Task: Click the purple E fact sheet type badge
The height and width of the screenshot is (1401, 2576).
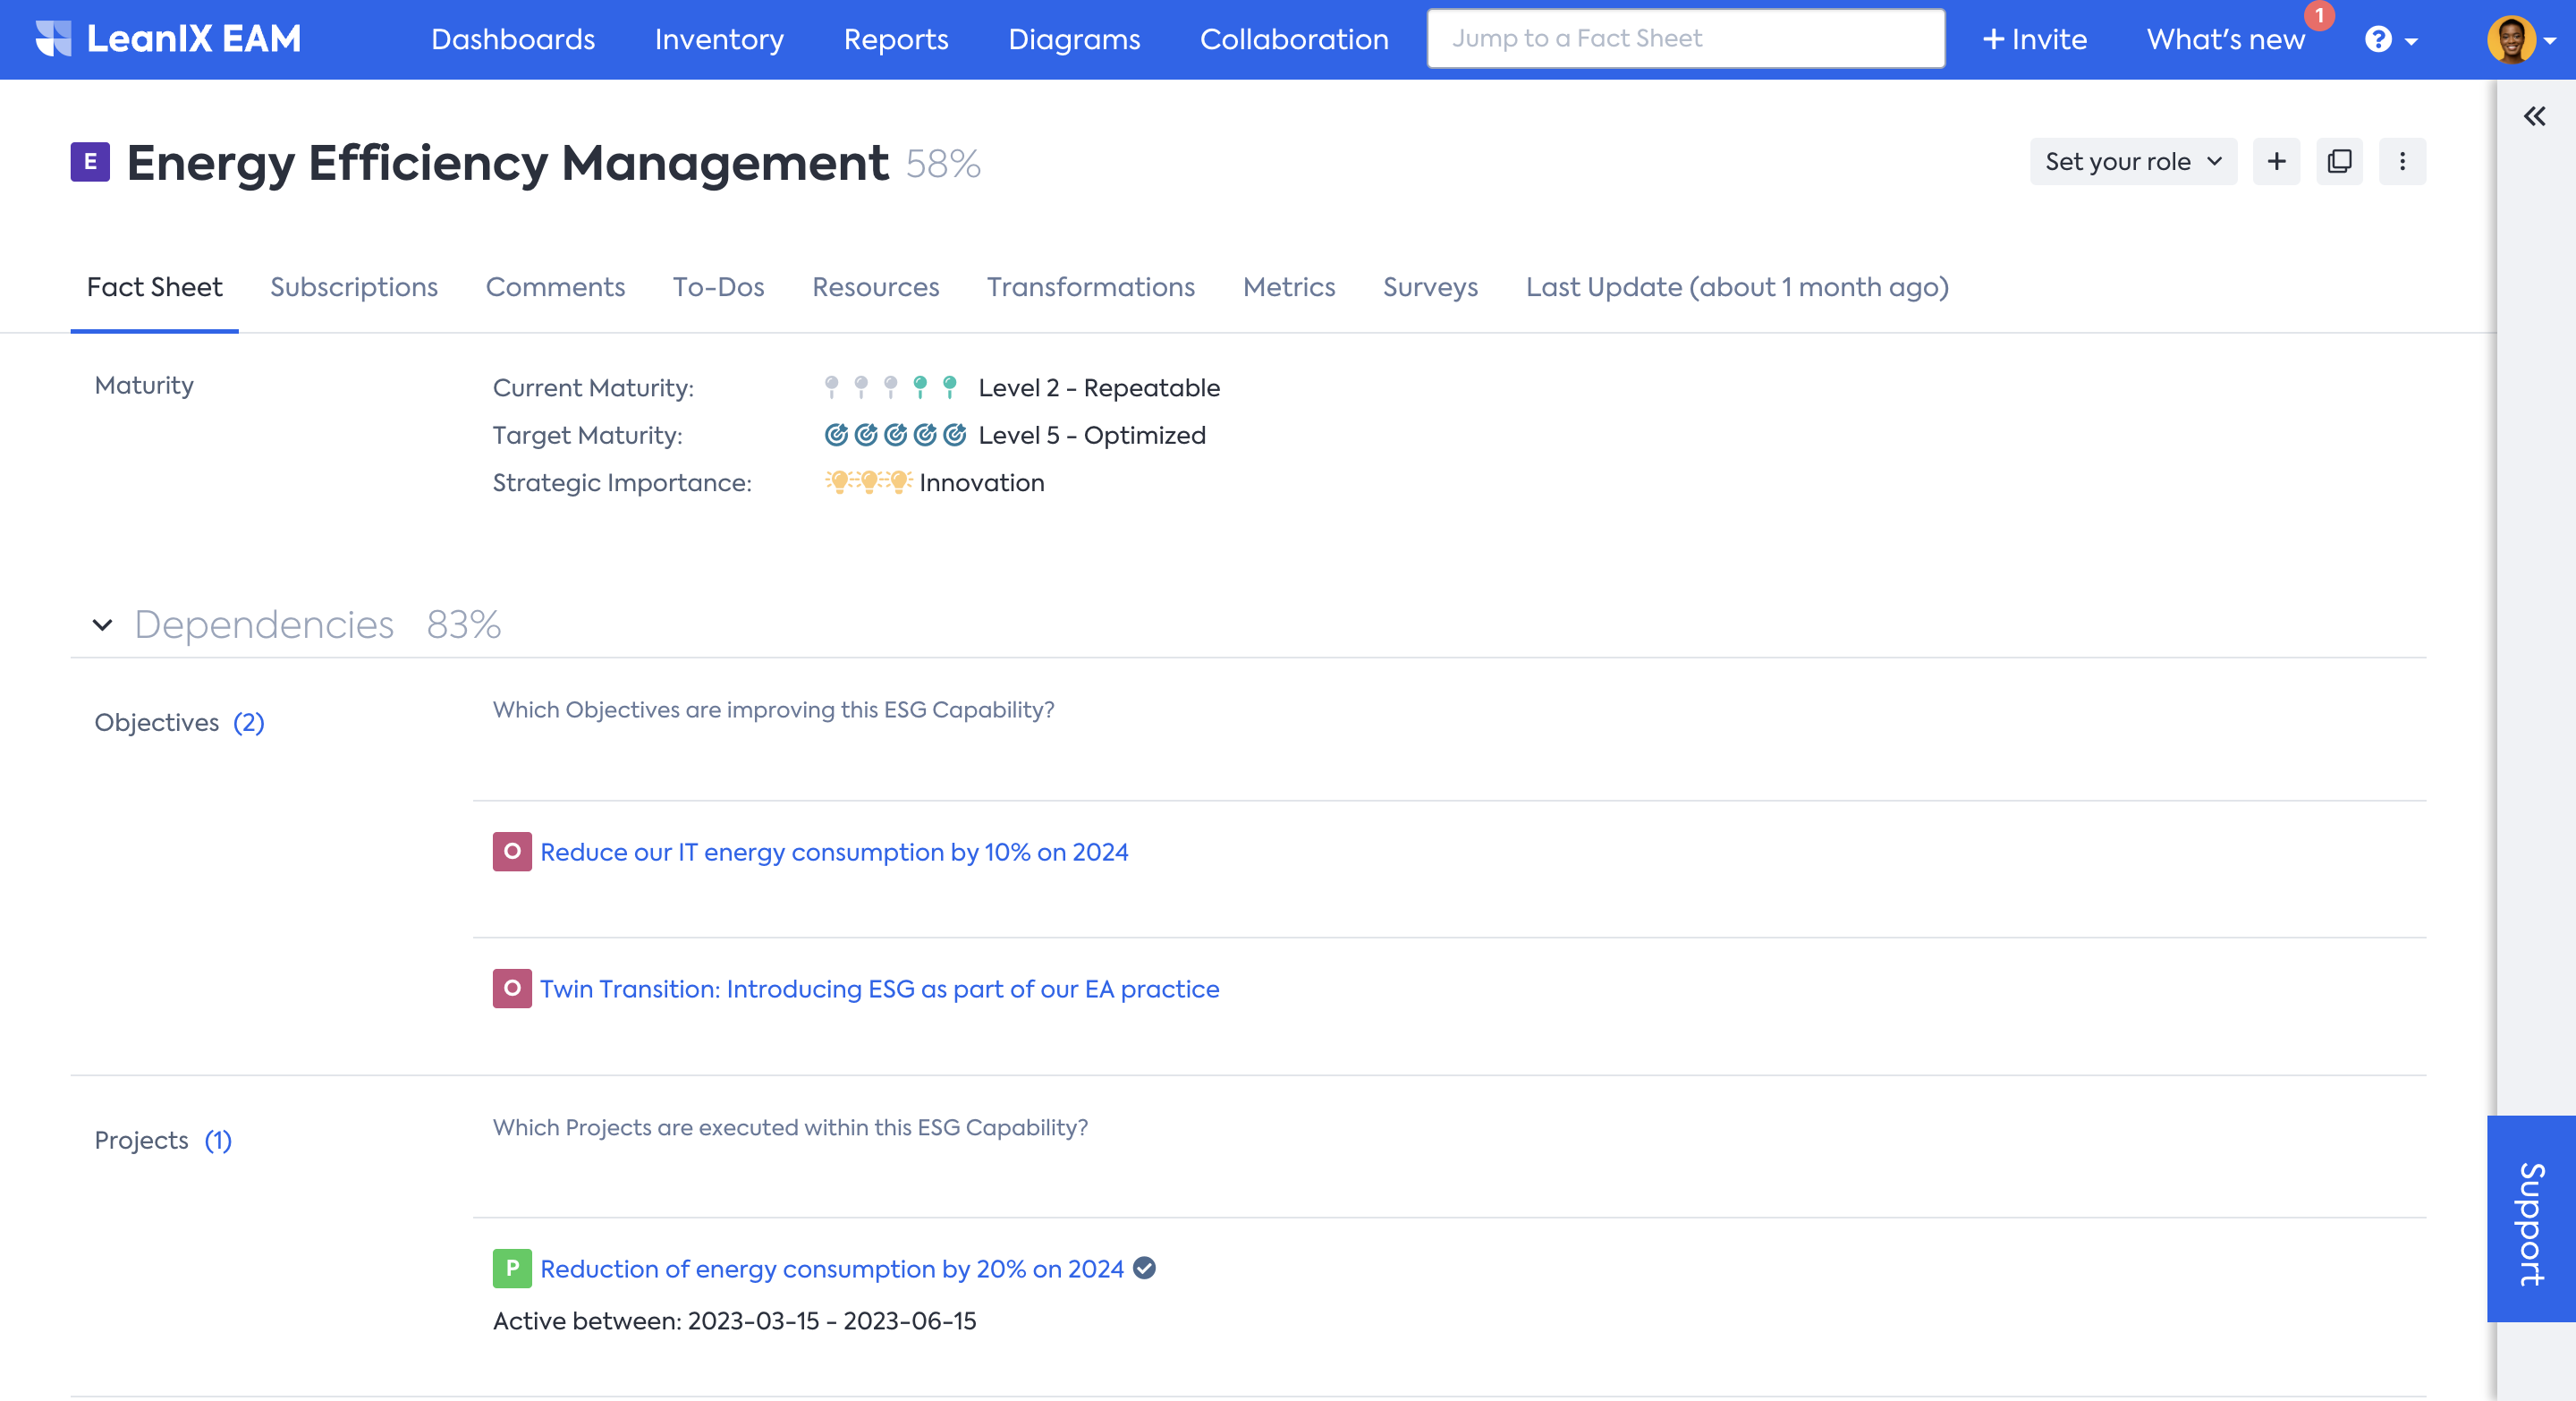Action: [90, 162]
